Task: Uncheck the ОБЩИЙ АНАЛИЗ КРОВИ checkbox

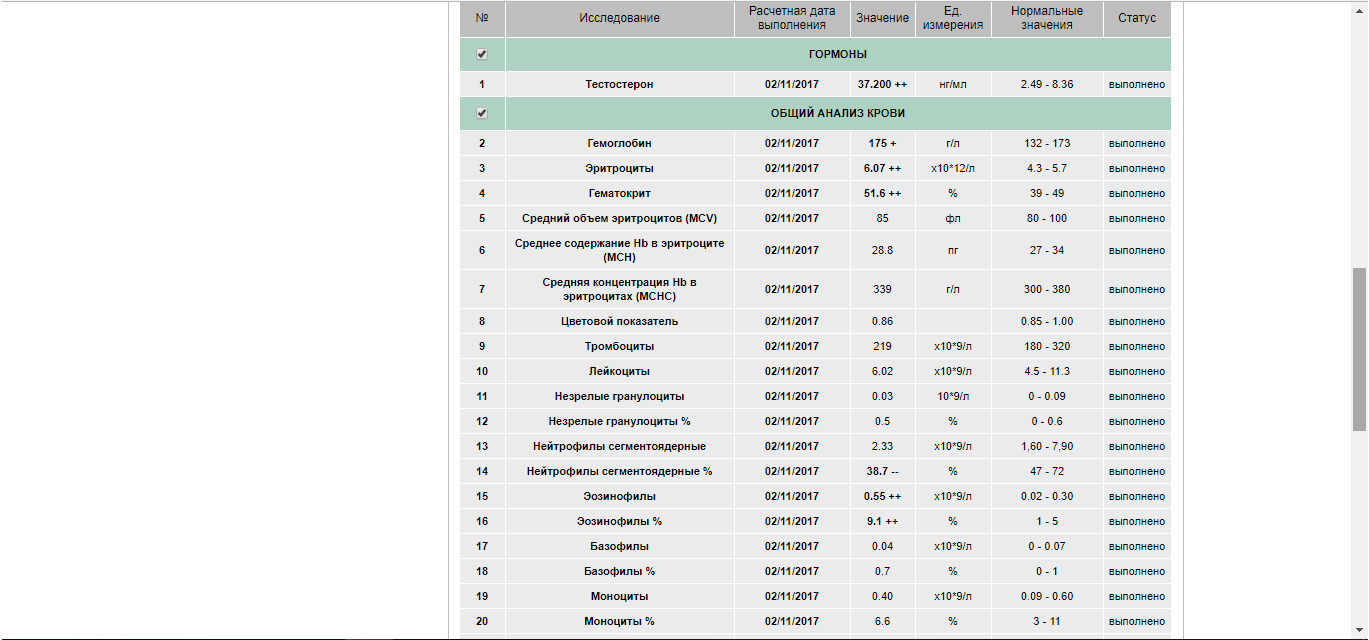Action: tap(482, 113)
